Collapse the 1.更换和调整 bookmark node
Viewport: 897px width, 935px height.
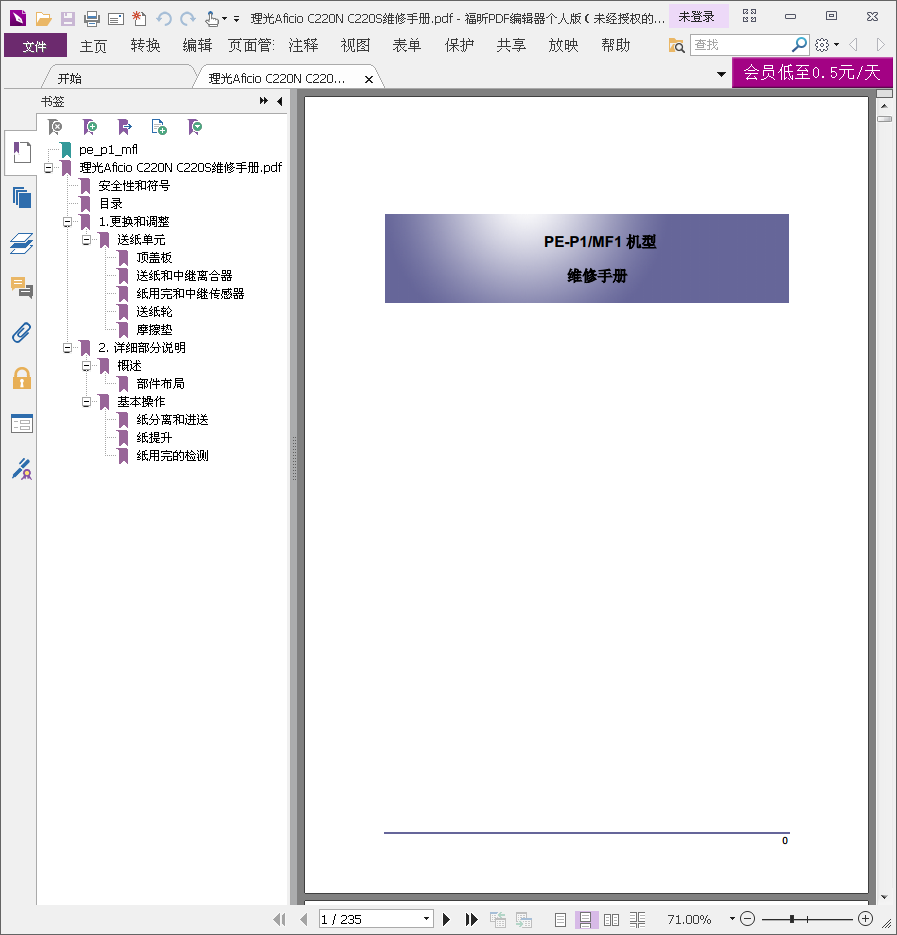(67, 222)
